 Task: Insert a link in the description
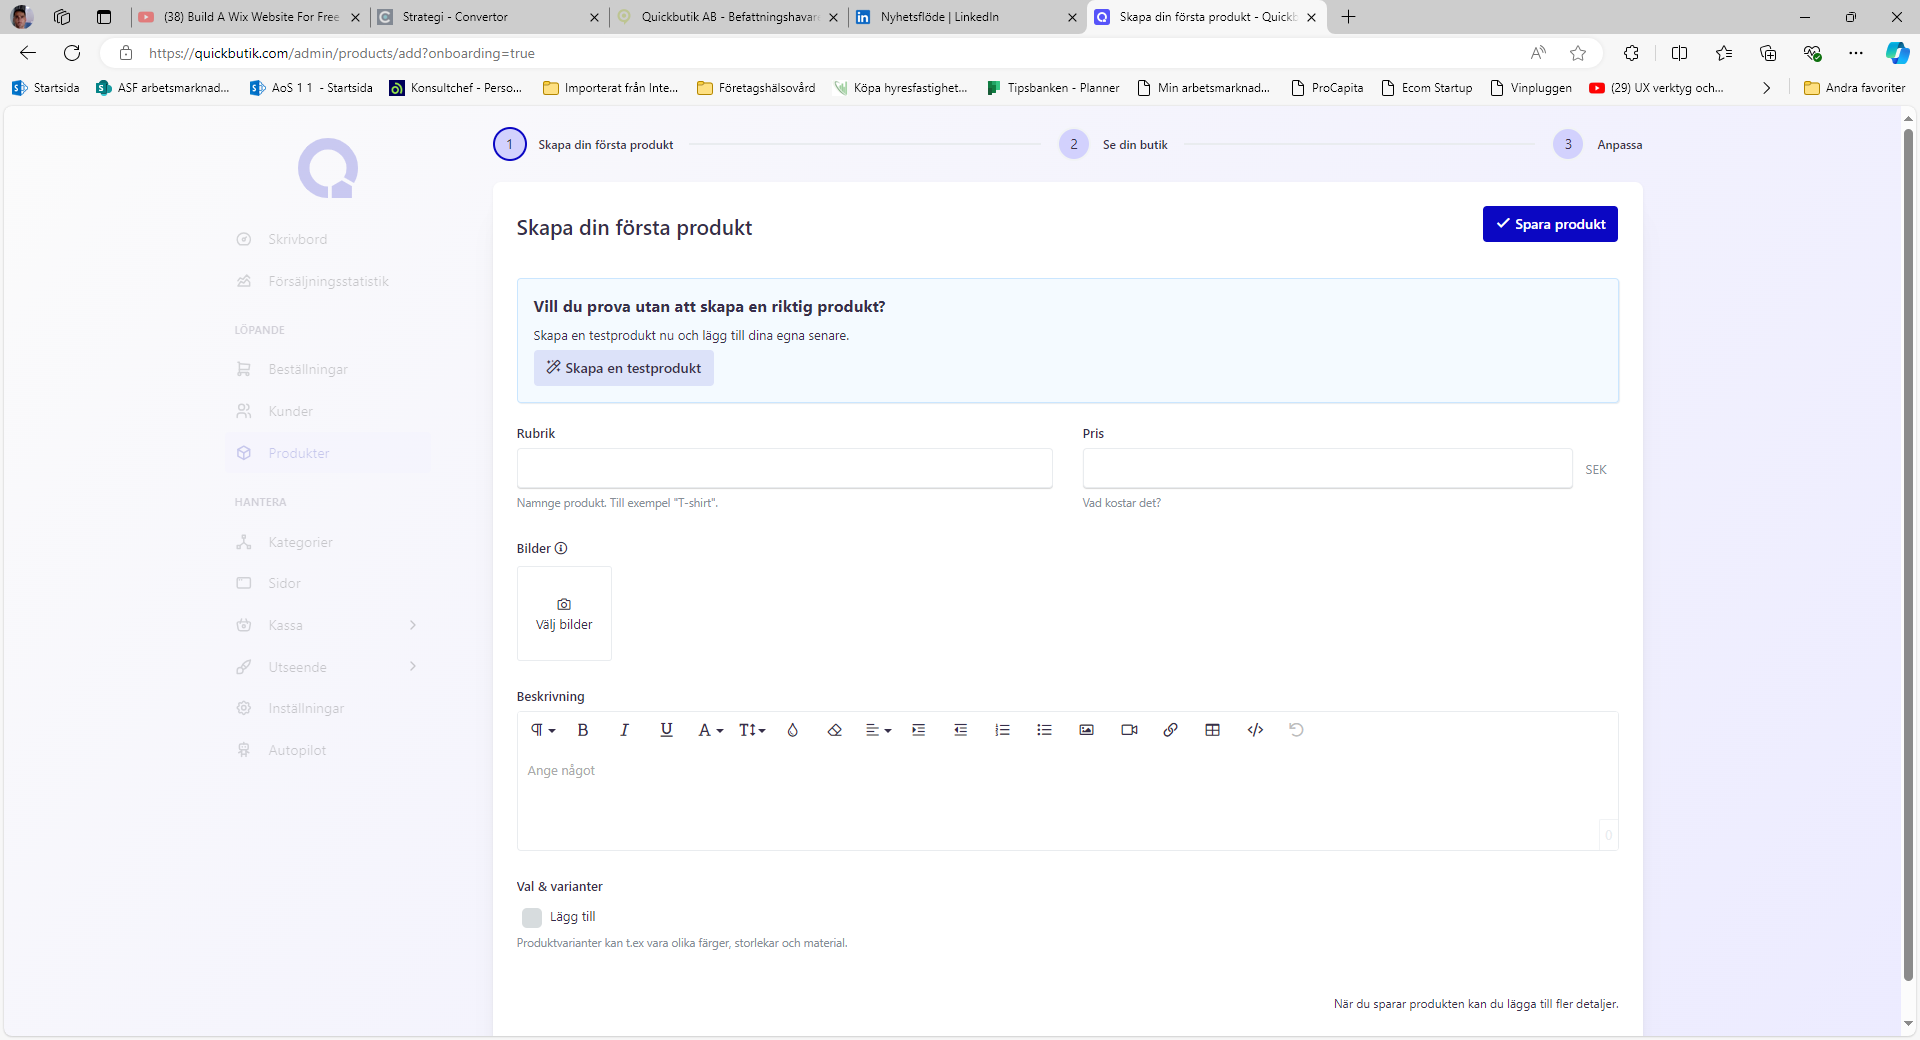(1170, 730)
